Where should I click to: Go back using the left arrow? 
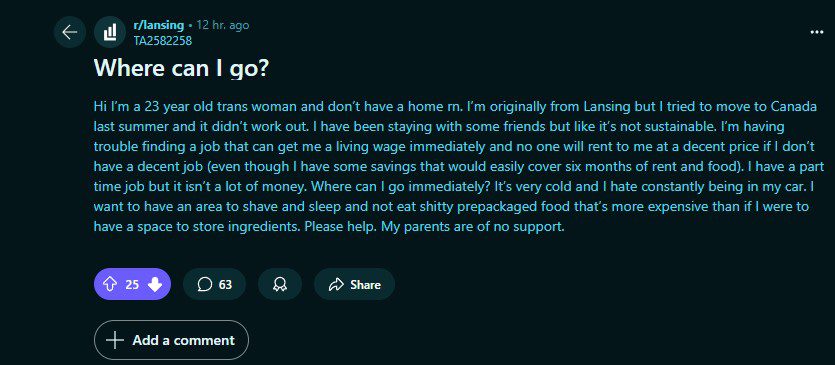coord(70,33)
